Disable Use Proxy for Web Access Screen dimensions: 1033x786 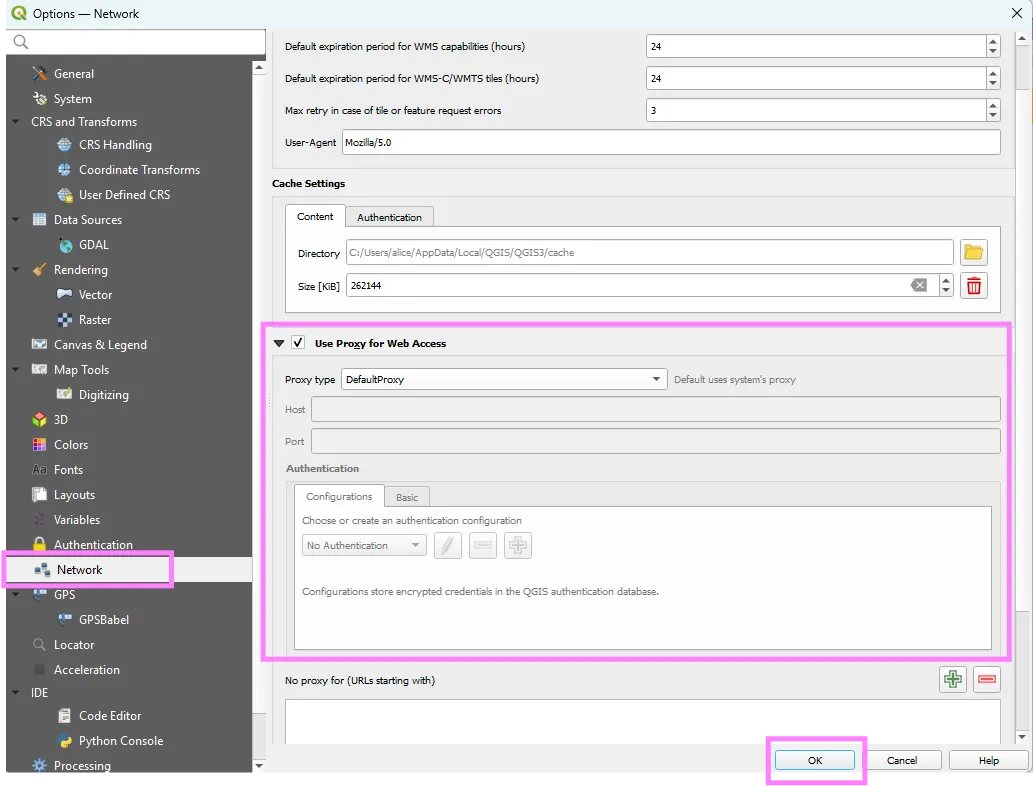pyautogui.click(x=297, y=341)
